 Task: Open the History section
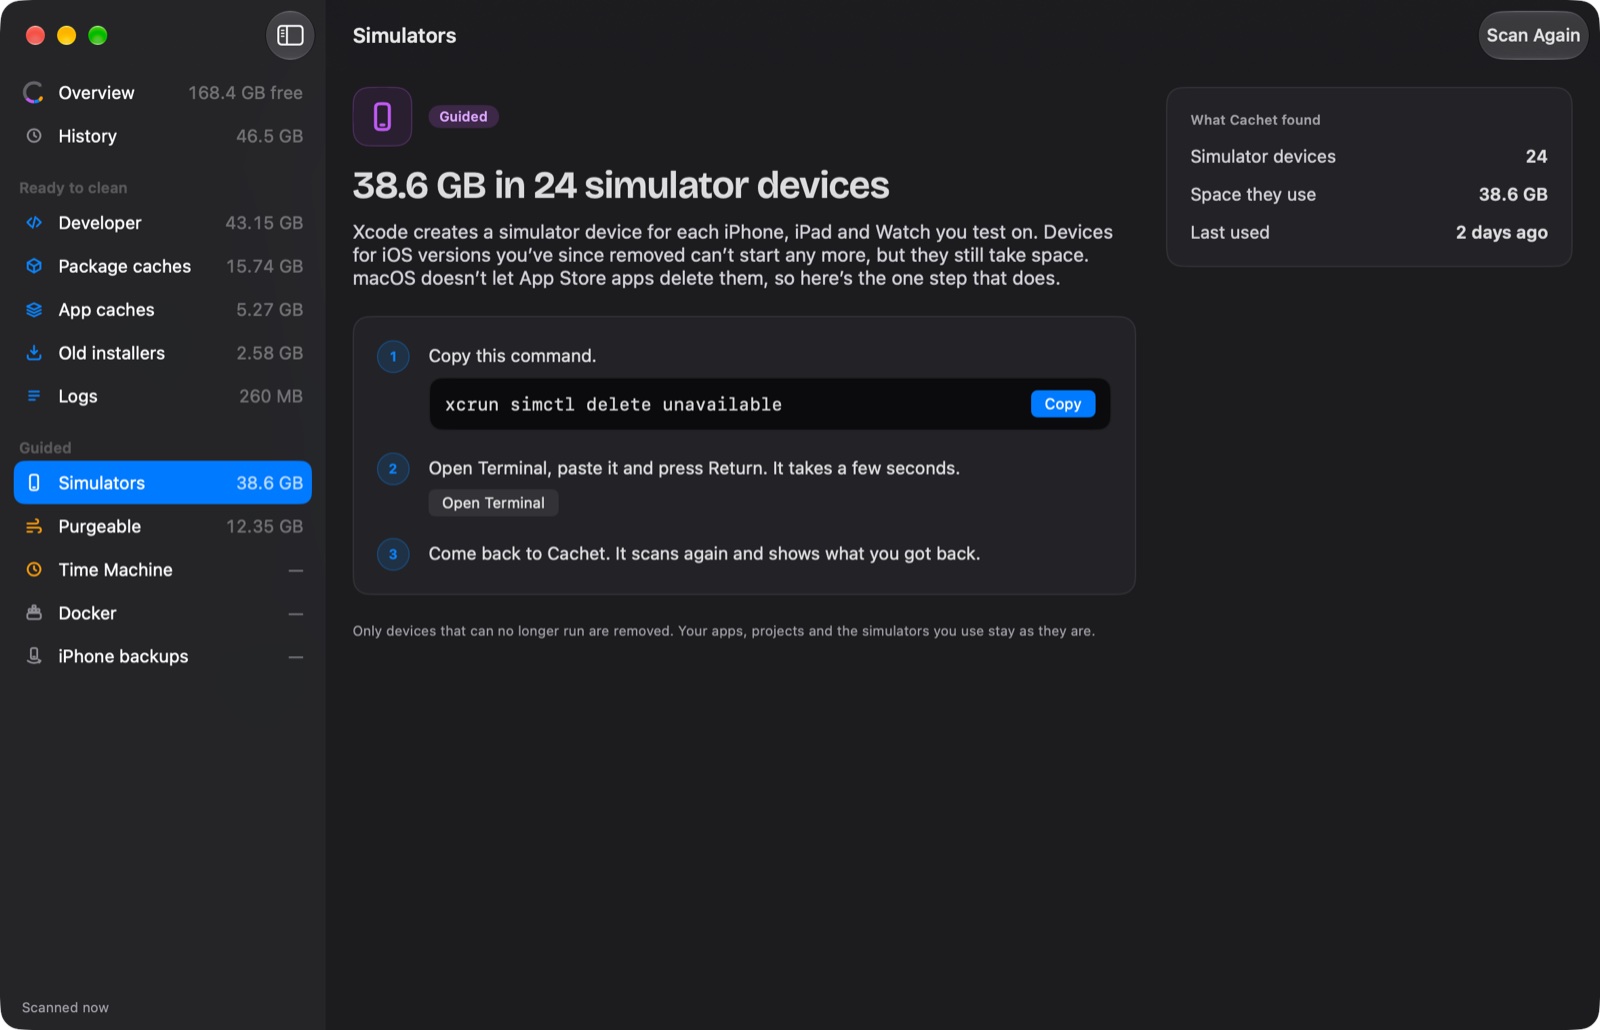163,136
